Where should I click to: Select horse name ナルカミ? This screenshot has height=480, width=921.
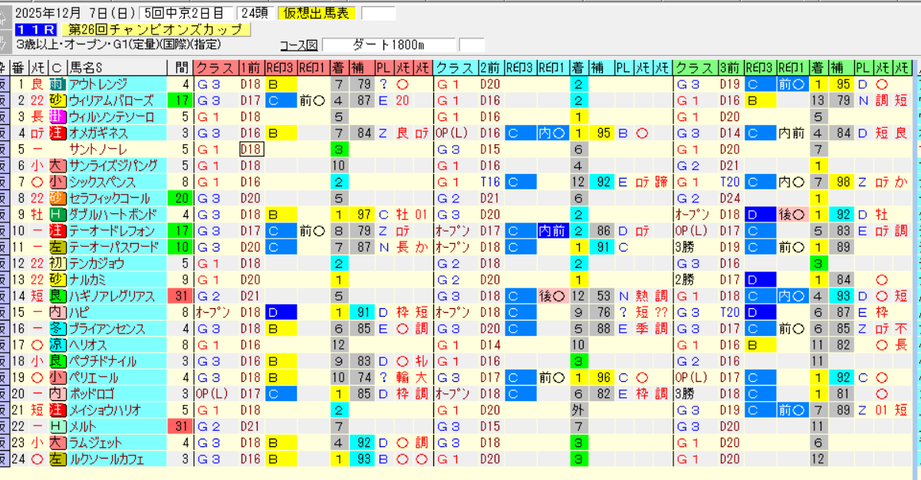coord(87,280)
